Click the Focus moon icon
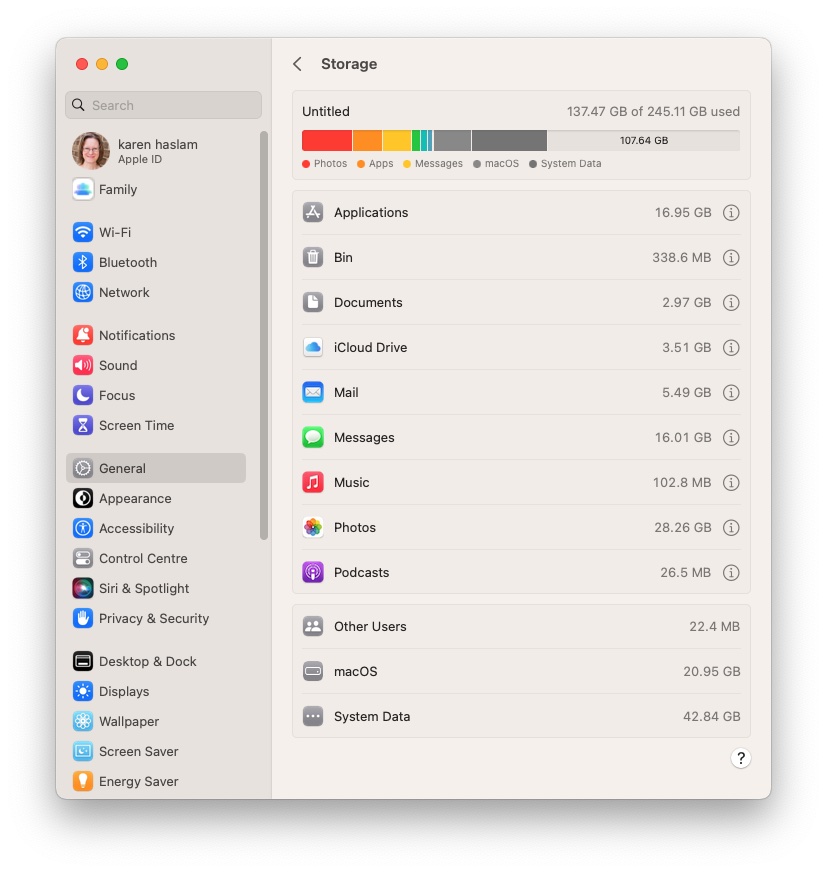Screen dimensions: 827x873 coord(83,395)
